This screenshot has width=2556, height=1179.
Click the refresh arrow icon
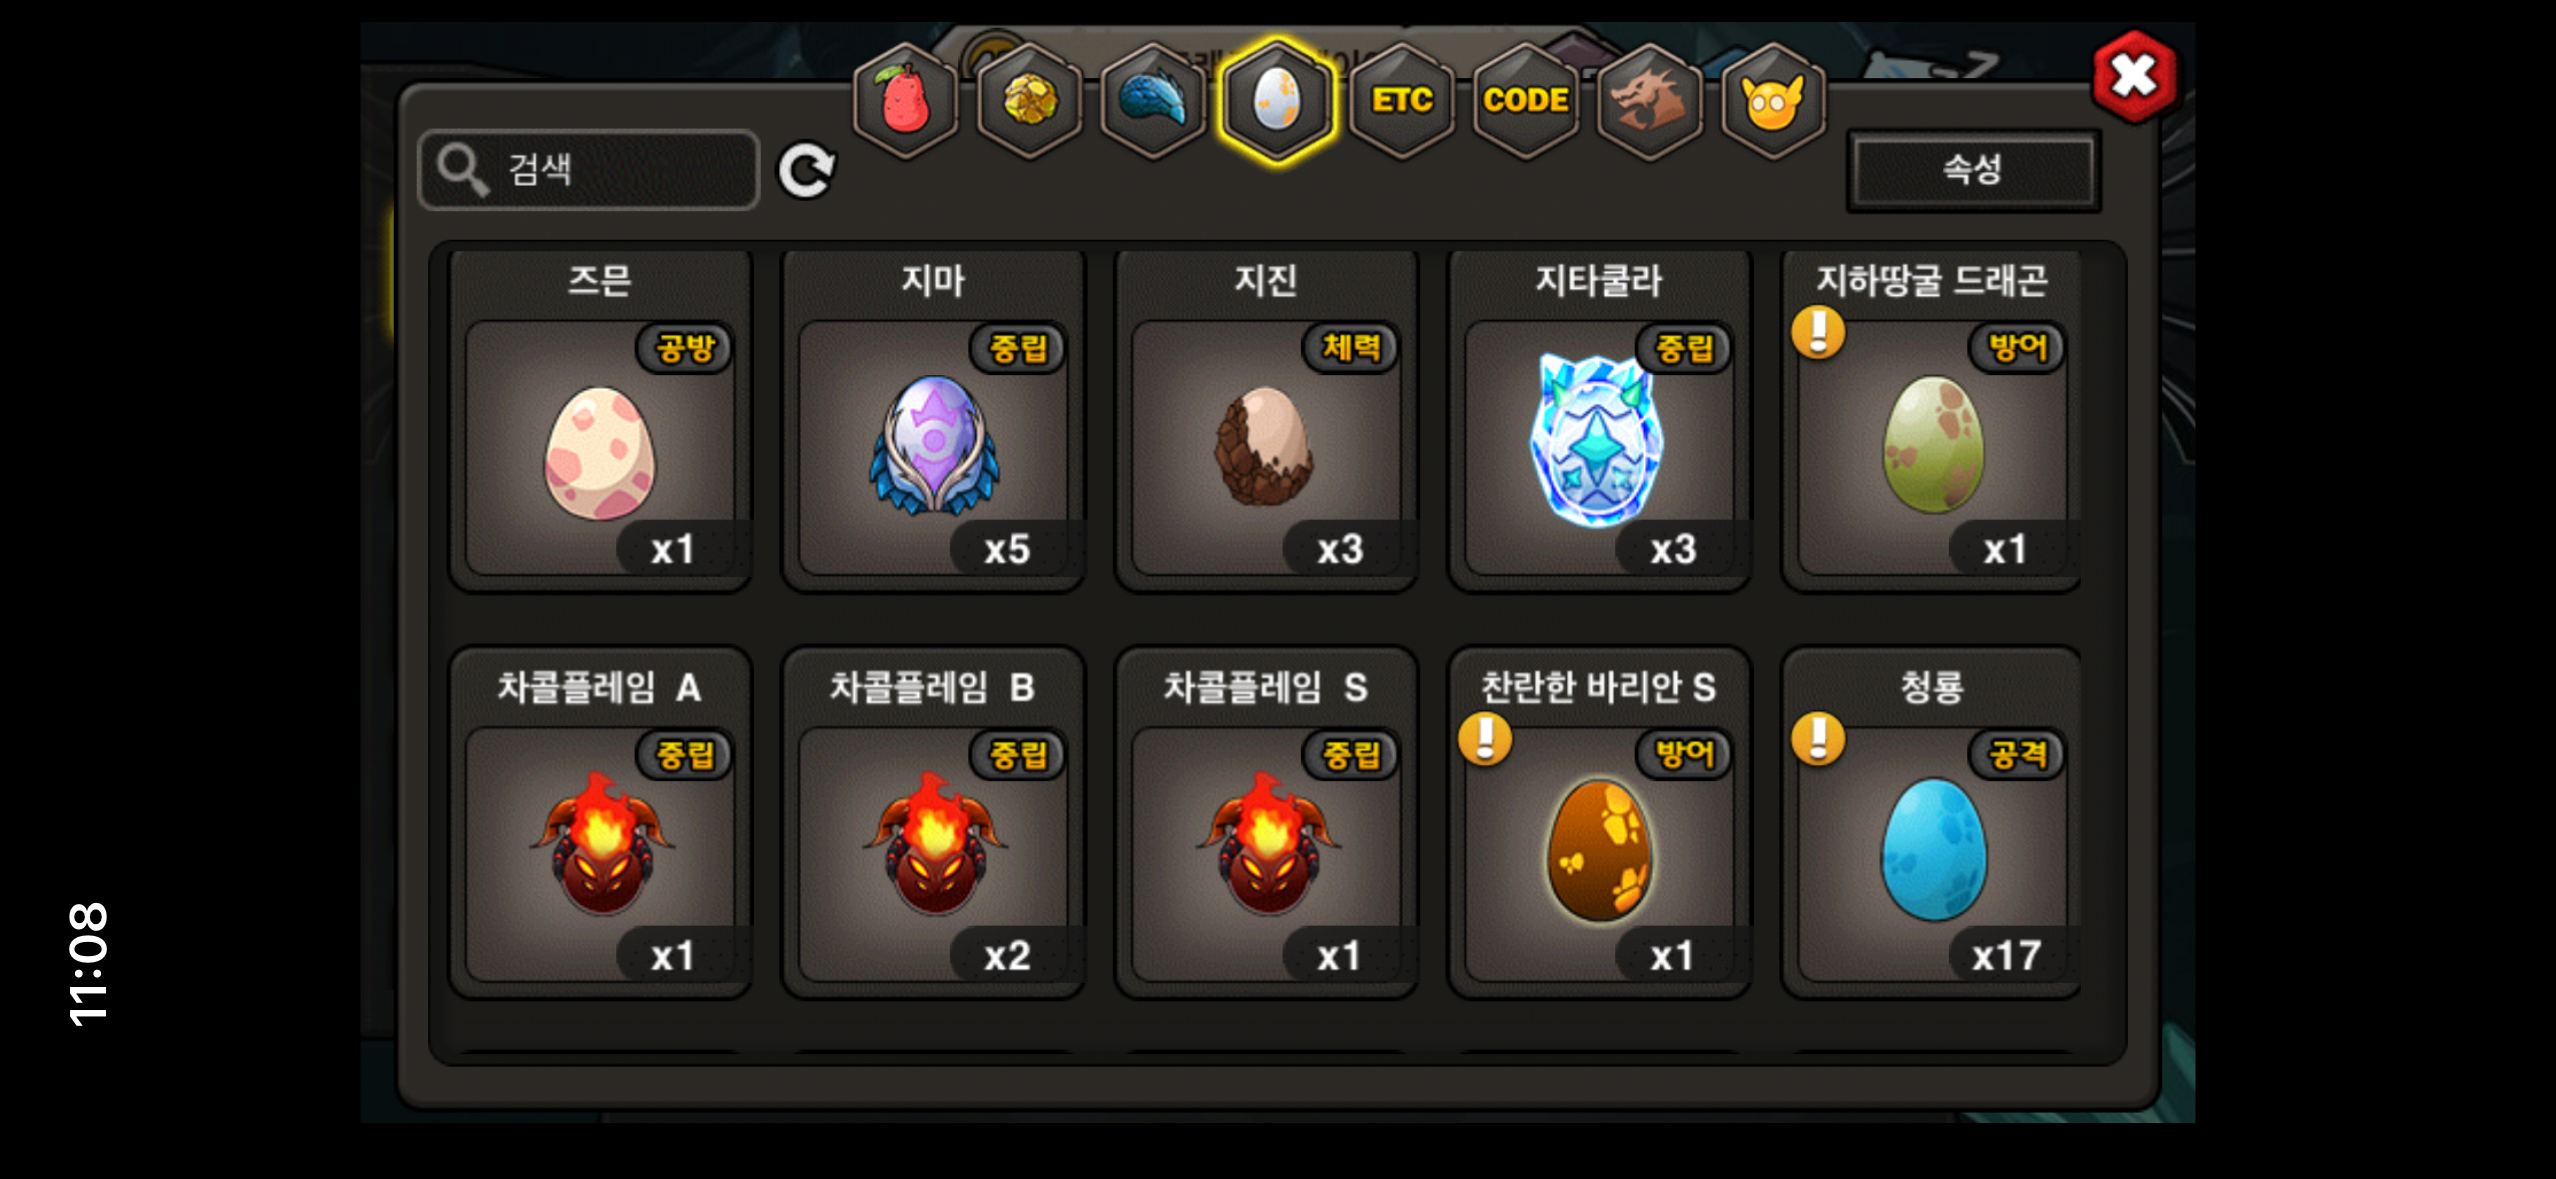[x=806, y=171]
